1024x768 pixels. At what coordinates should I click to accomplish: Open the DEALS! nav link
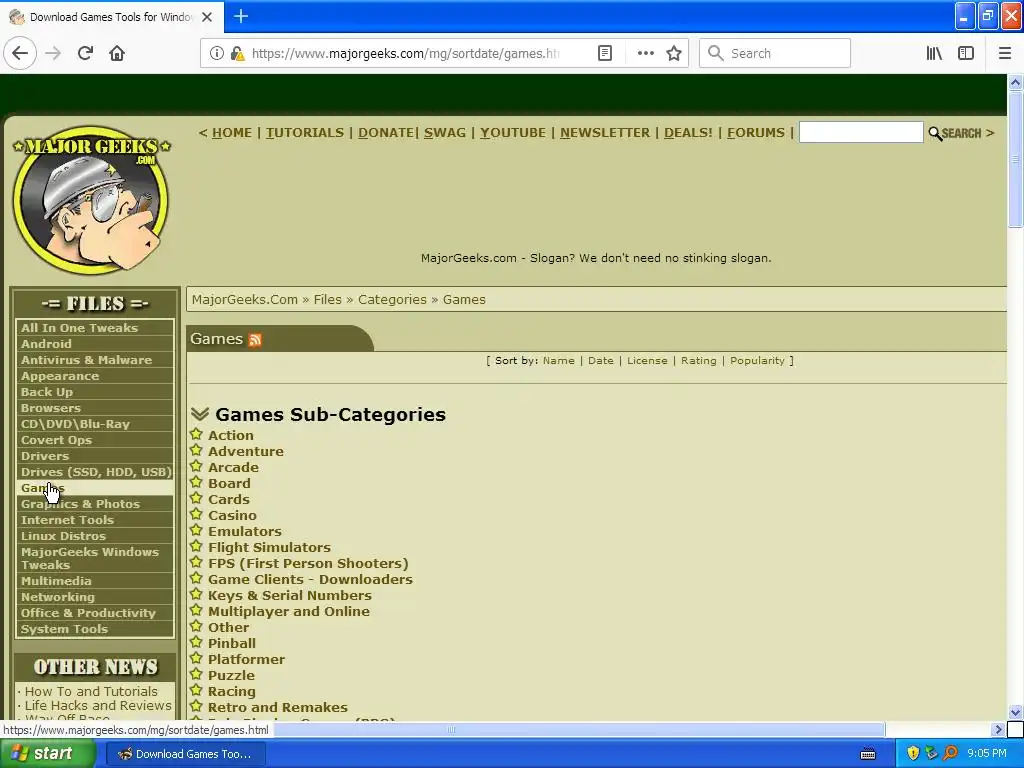688,133
